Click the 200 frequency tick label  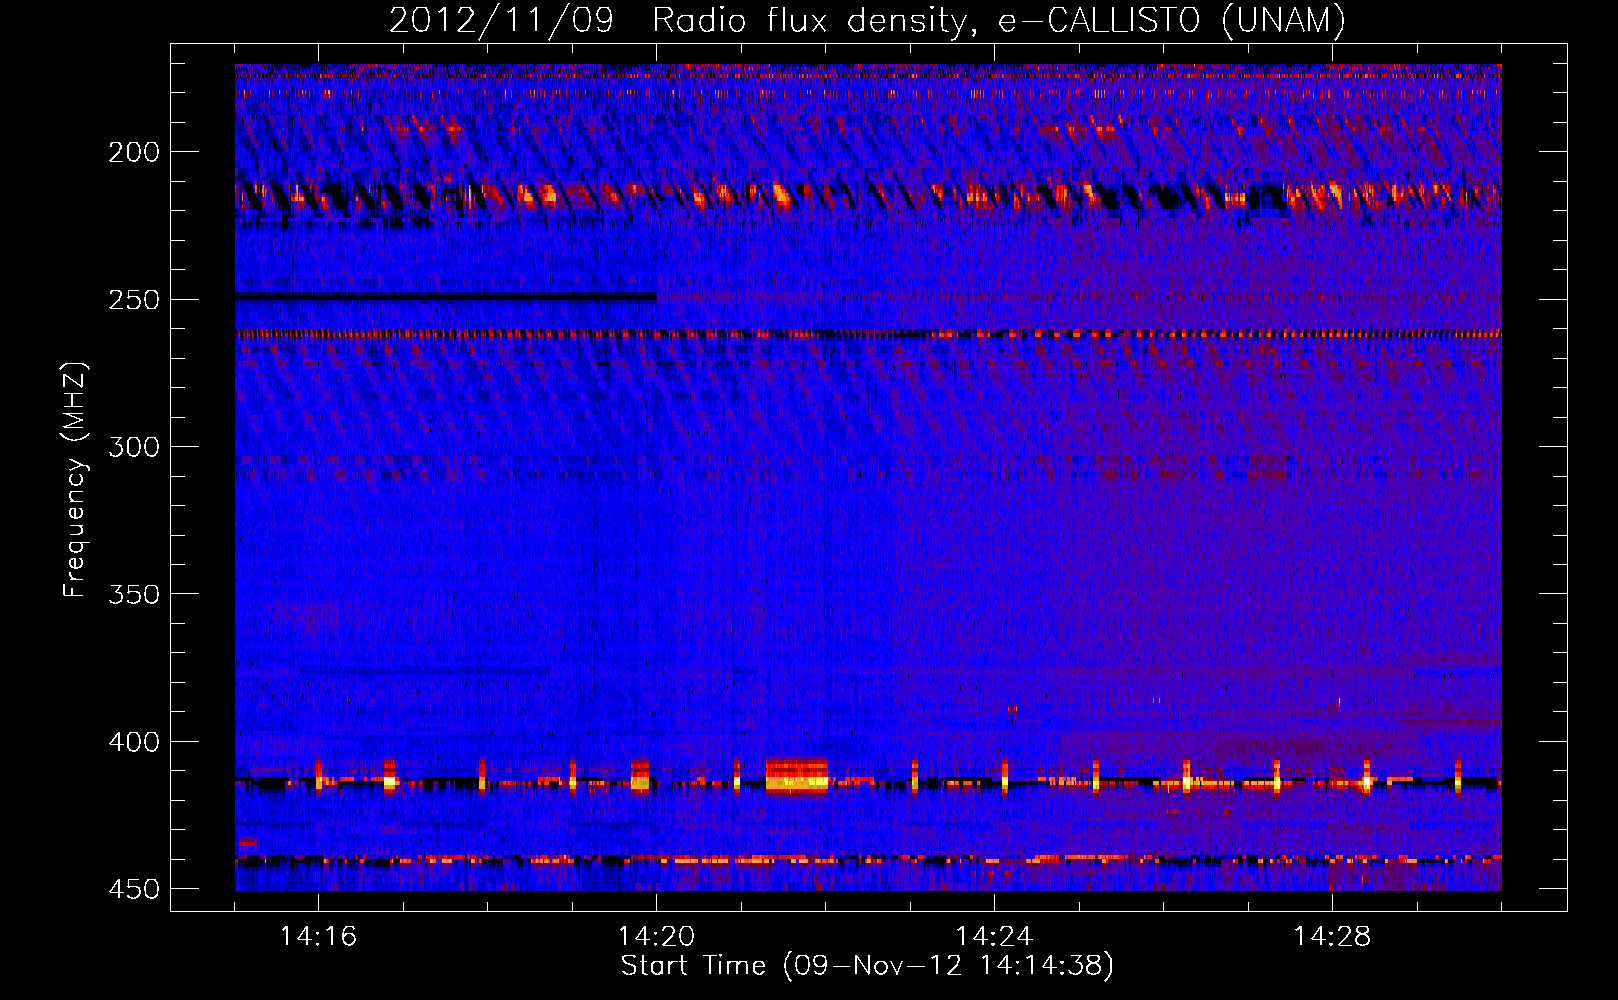(134, 152)
